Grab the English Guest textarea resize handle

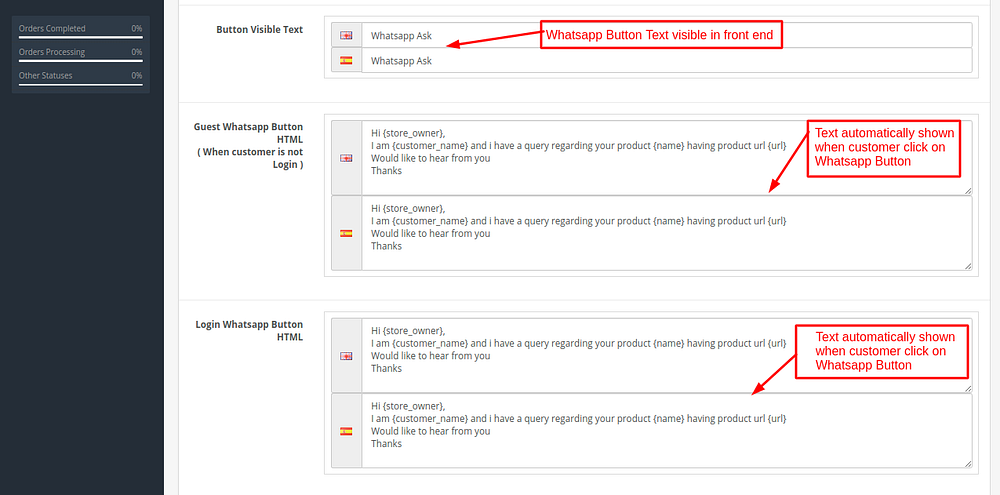(968, 191)
